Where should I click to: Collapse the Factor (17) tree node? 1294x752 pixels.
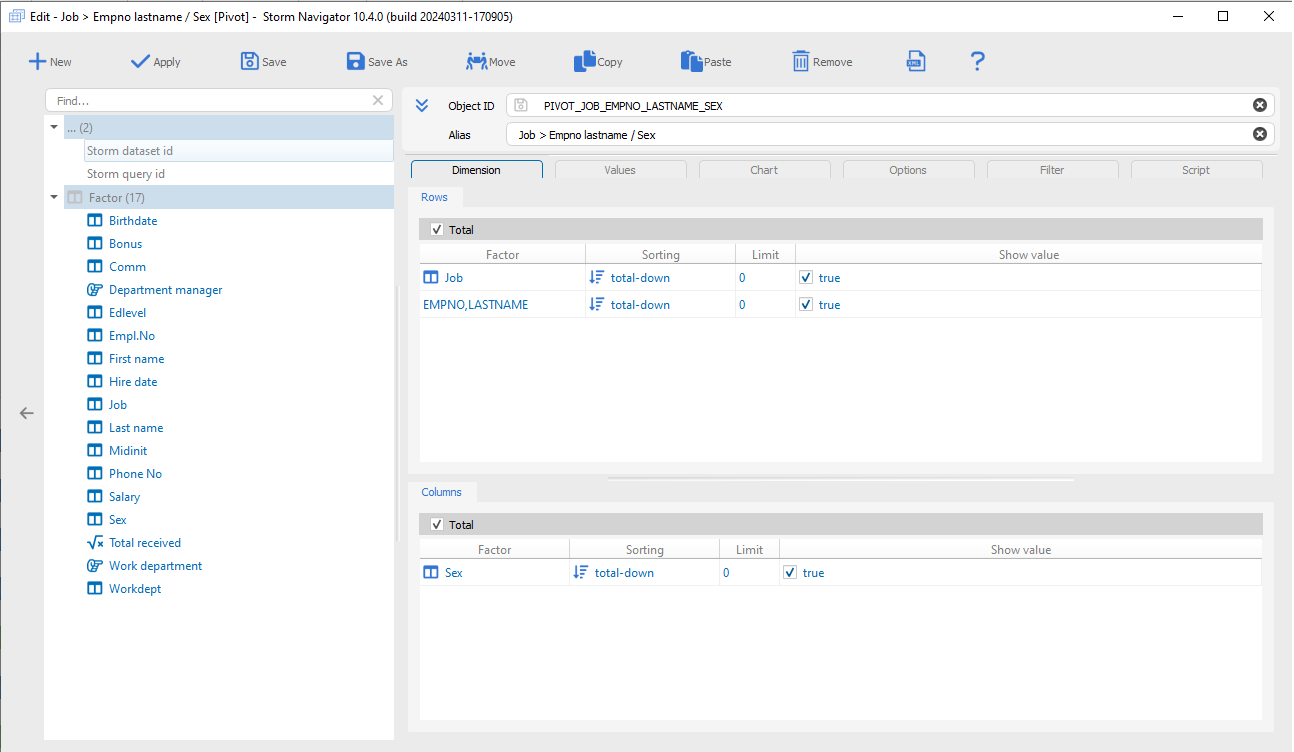(x=54, y=198)
